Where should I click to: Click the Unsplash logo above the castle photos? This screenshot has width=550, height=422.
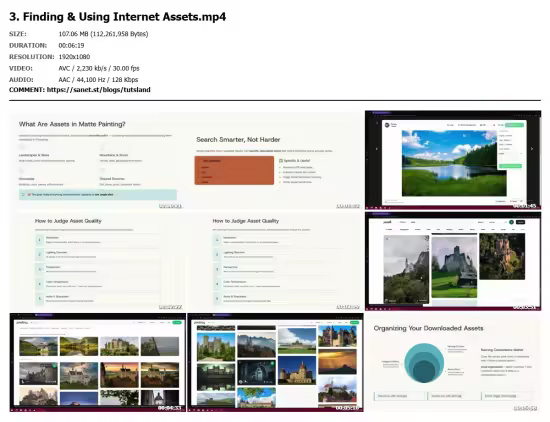pyautogui.click(x=387, y=222)
